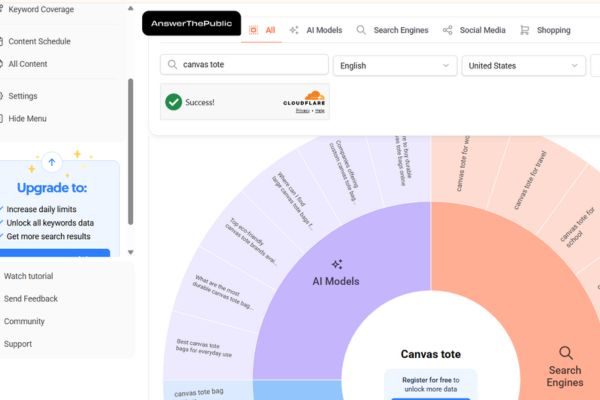The width and height of the screenshot is (600, 400).
Task: Click the Shopping cart icon
Action: (x=525, y=30)
